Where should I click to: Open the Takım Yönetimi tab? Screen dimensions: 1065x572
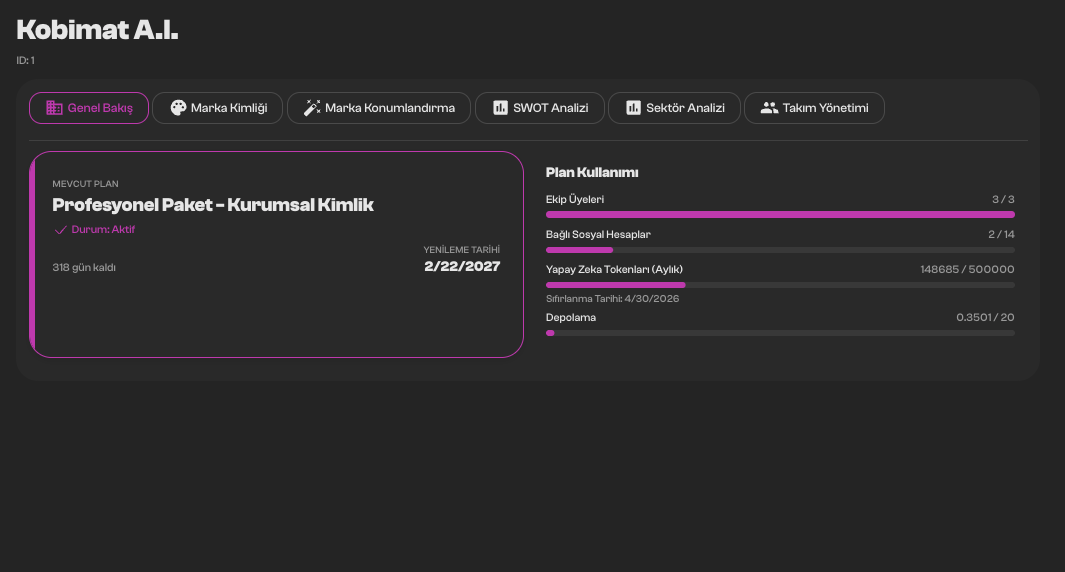[x=814, y=108]
